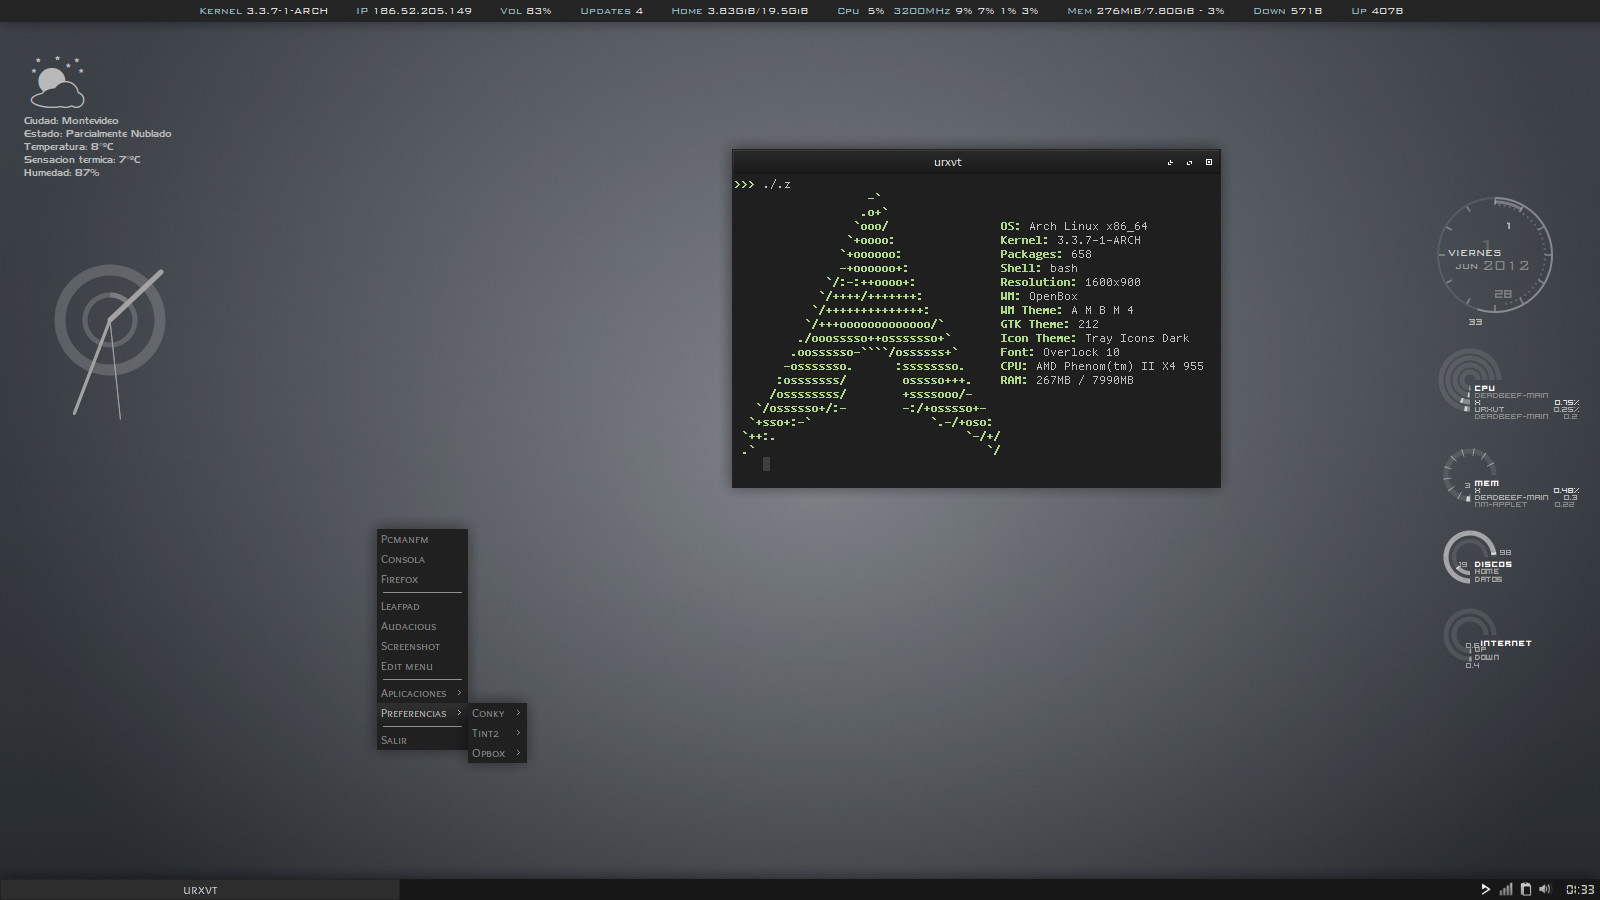Click "RAM: 267MB / 7990MB" line
The image size is (1600, 900).
click(x=1067, y=380)
